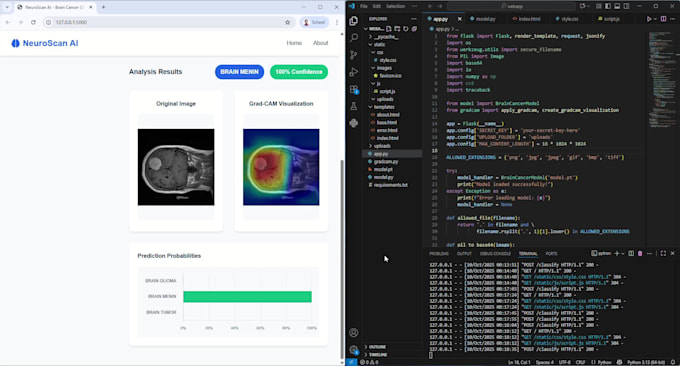Toggle the bottom panel layout
The image size is (680, 366).
(x=617, y=6)
